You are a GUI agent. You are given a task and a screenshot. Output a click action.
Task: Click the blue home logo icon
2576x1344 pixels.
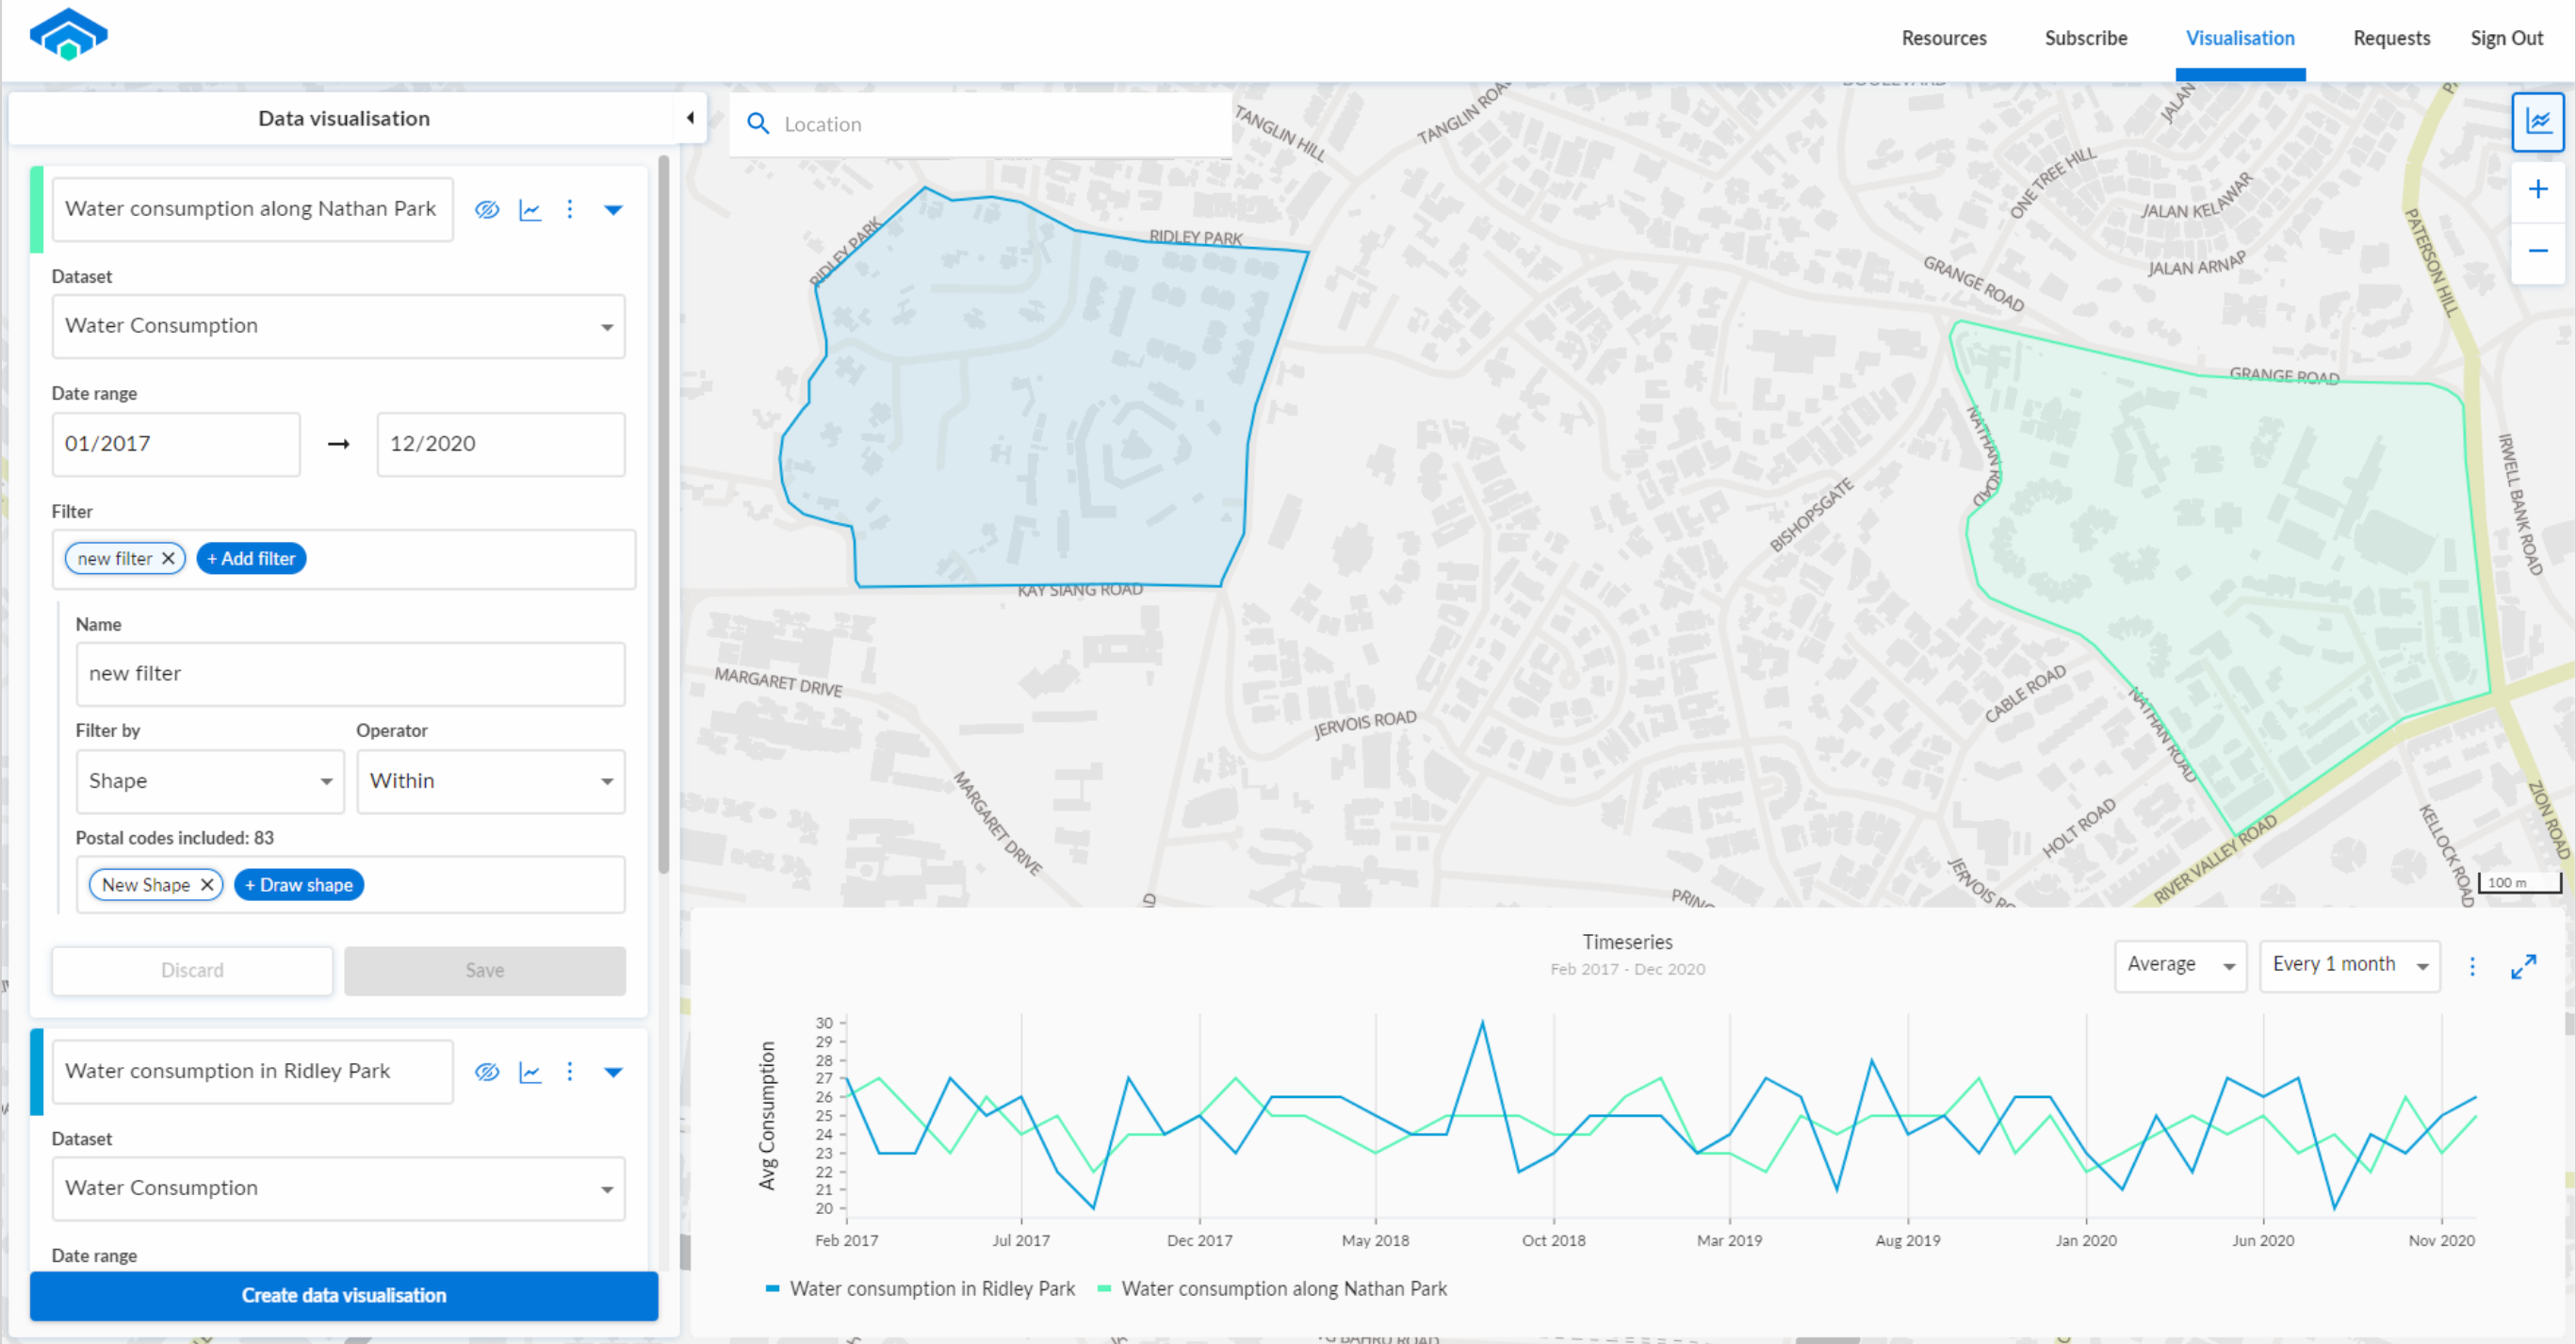coord(68,35)
